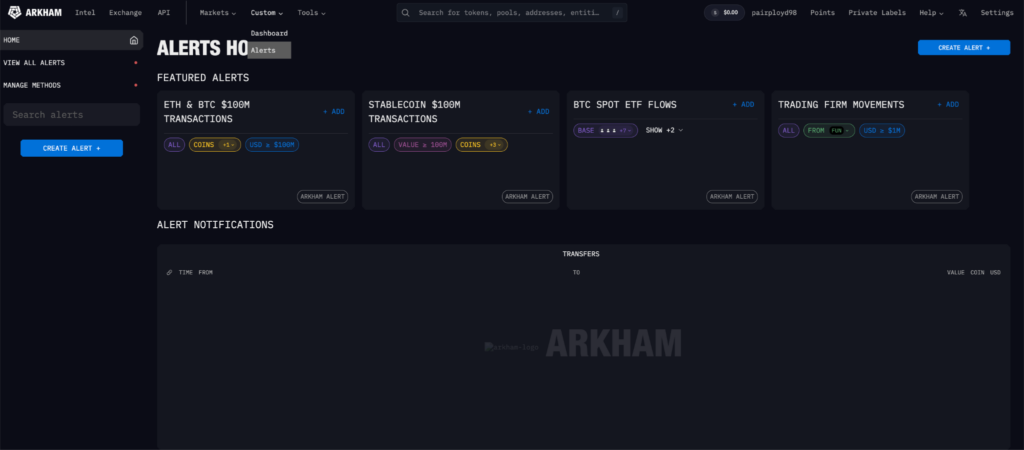Add the BTC Spot ETF Flows alert
Viewport: 1024px width, 450px height.
tap(743, 104)
